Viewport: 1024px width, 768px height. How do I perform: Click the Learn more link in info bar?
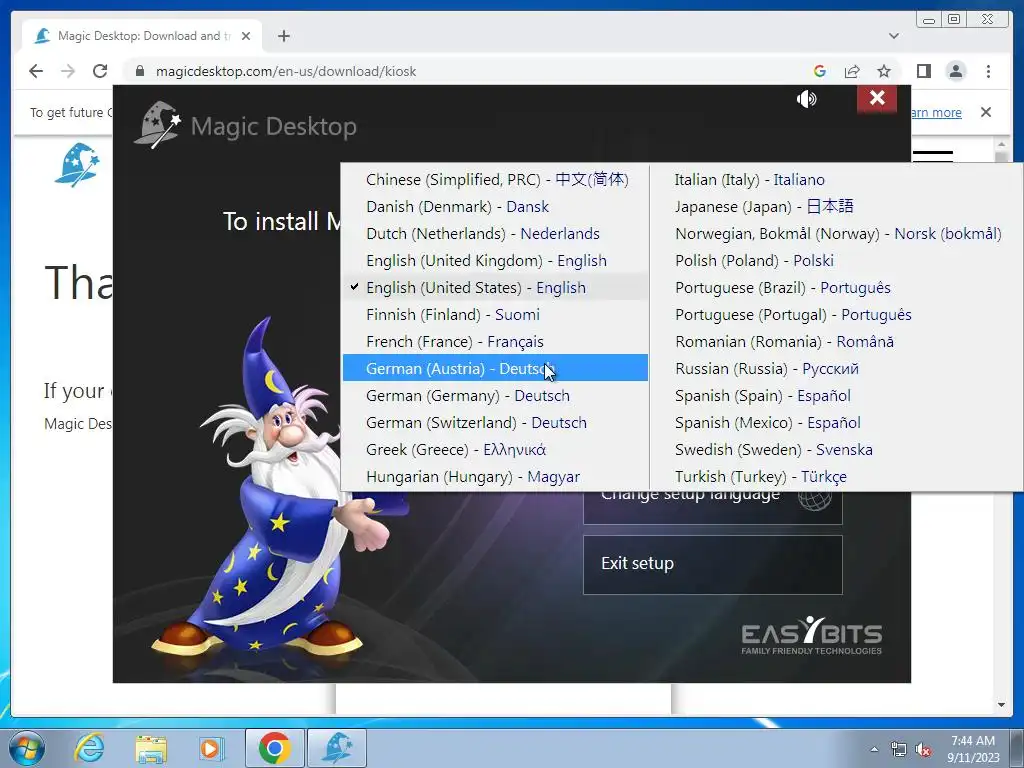click(936, 112)
